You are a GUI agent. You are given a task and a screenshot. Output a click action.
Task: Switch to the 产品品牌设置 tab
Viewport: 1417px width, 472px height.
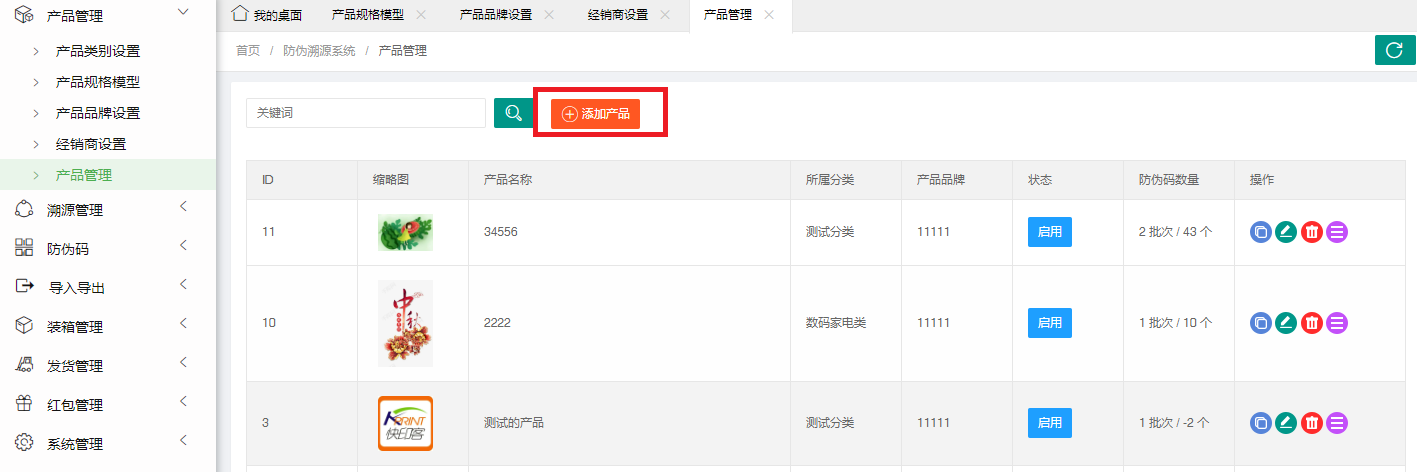coord(495,15)
